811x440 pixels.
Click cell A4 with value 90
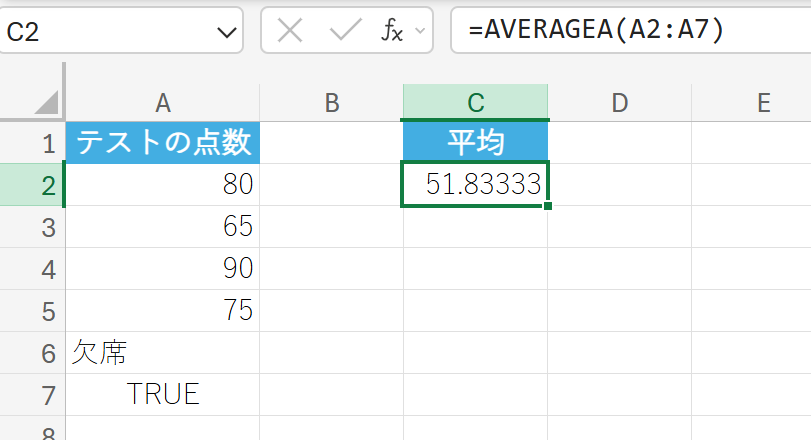click(162, 268)
